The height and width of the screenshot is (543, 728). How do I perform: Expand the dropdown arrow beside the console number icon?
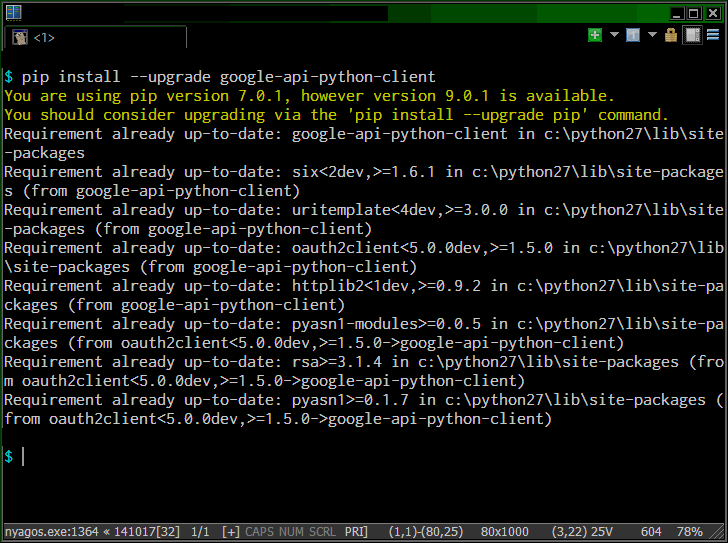[x=652, y=35]
